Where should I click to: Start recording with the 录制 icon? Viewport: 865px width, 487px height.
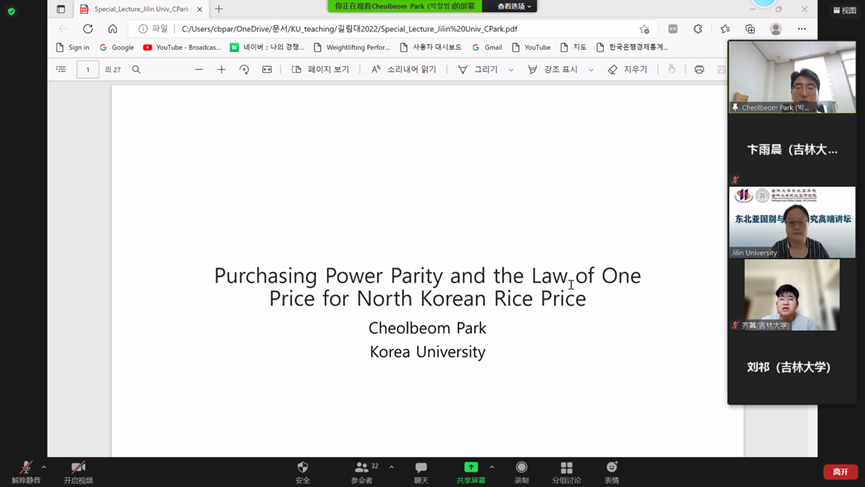tap(521, 468)
